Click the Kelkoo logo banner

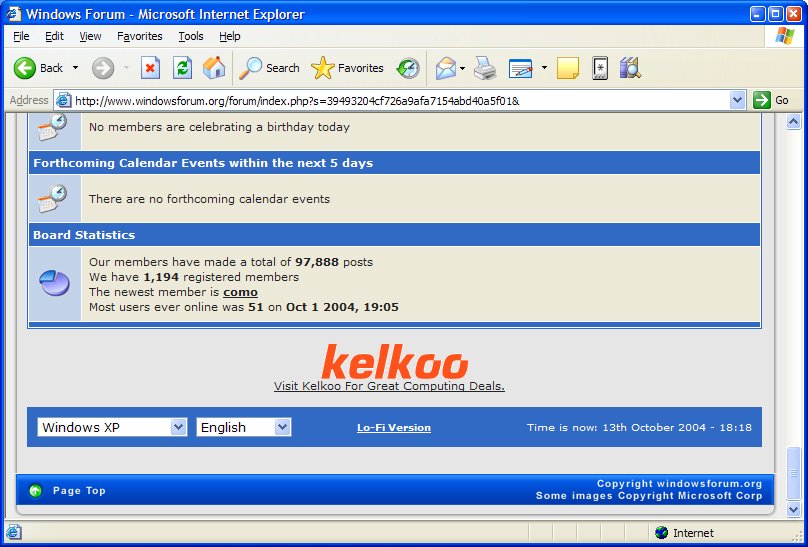pyautogui.click(x=394, y=362)
